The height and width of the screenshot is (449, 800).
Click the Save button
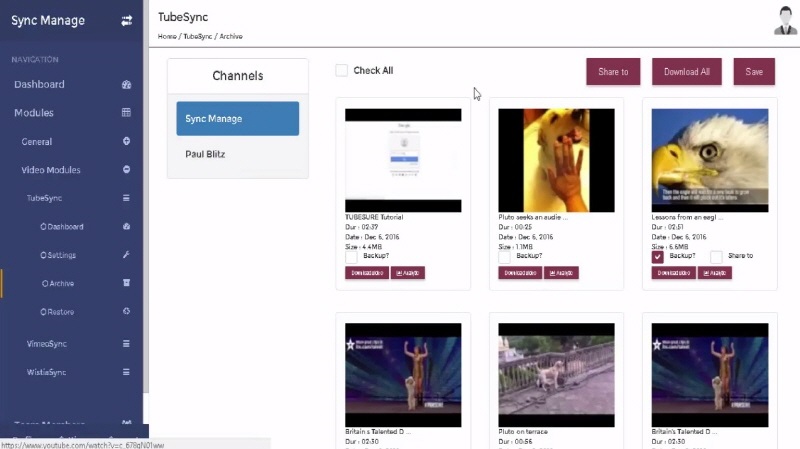click(754, 72)
